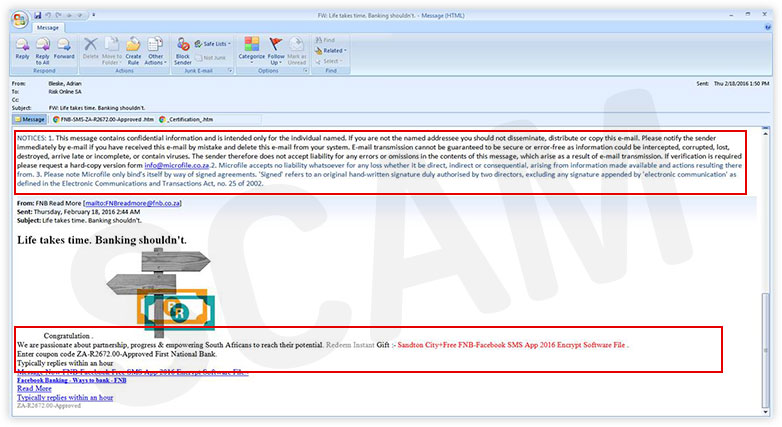
Task: Follow the Read More link
Action: coord(34,389)
